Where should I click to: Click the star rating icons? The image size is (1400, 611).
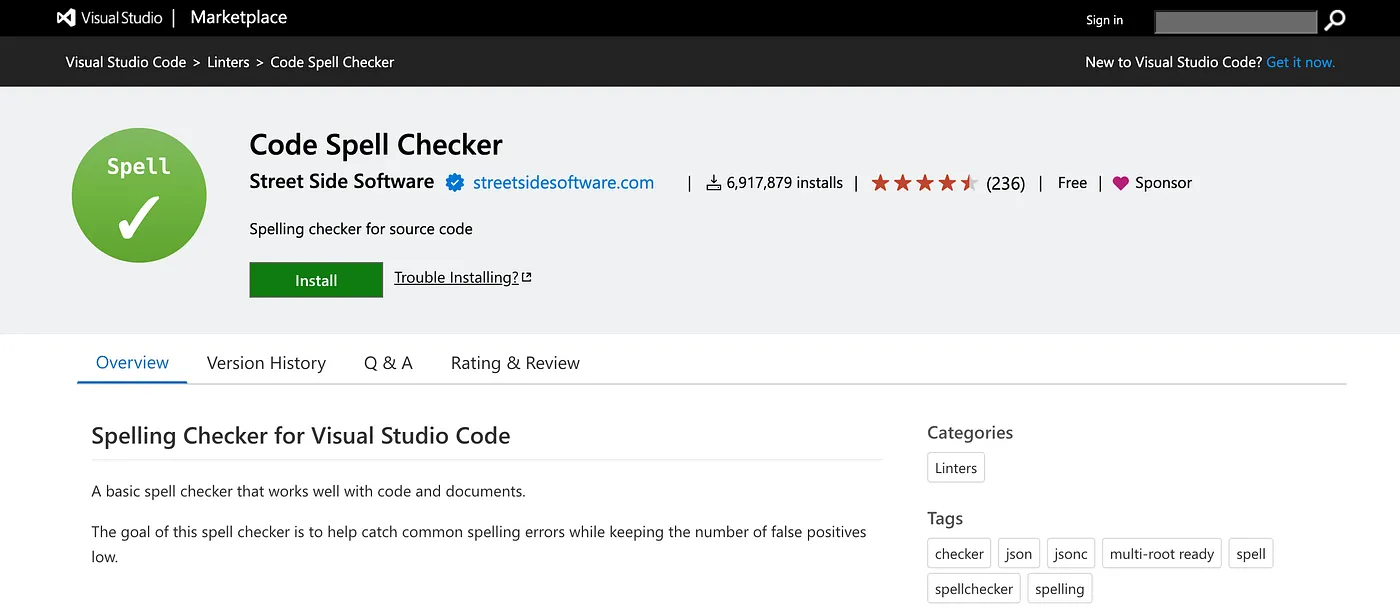tap(924, 183)
